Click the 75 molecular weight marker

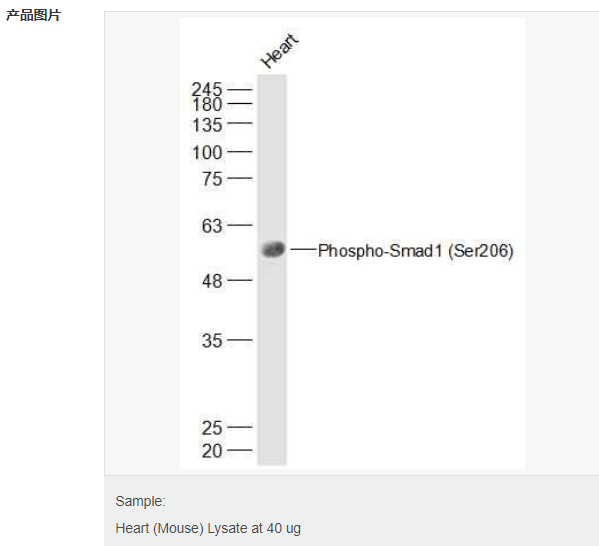[212, 179]
